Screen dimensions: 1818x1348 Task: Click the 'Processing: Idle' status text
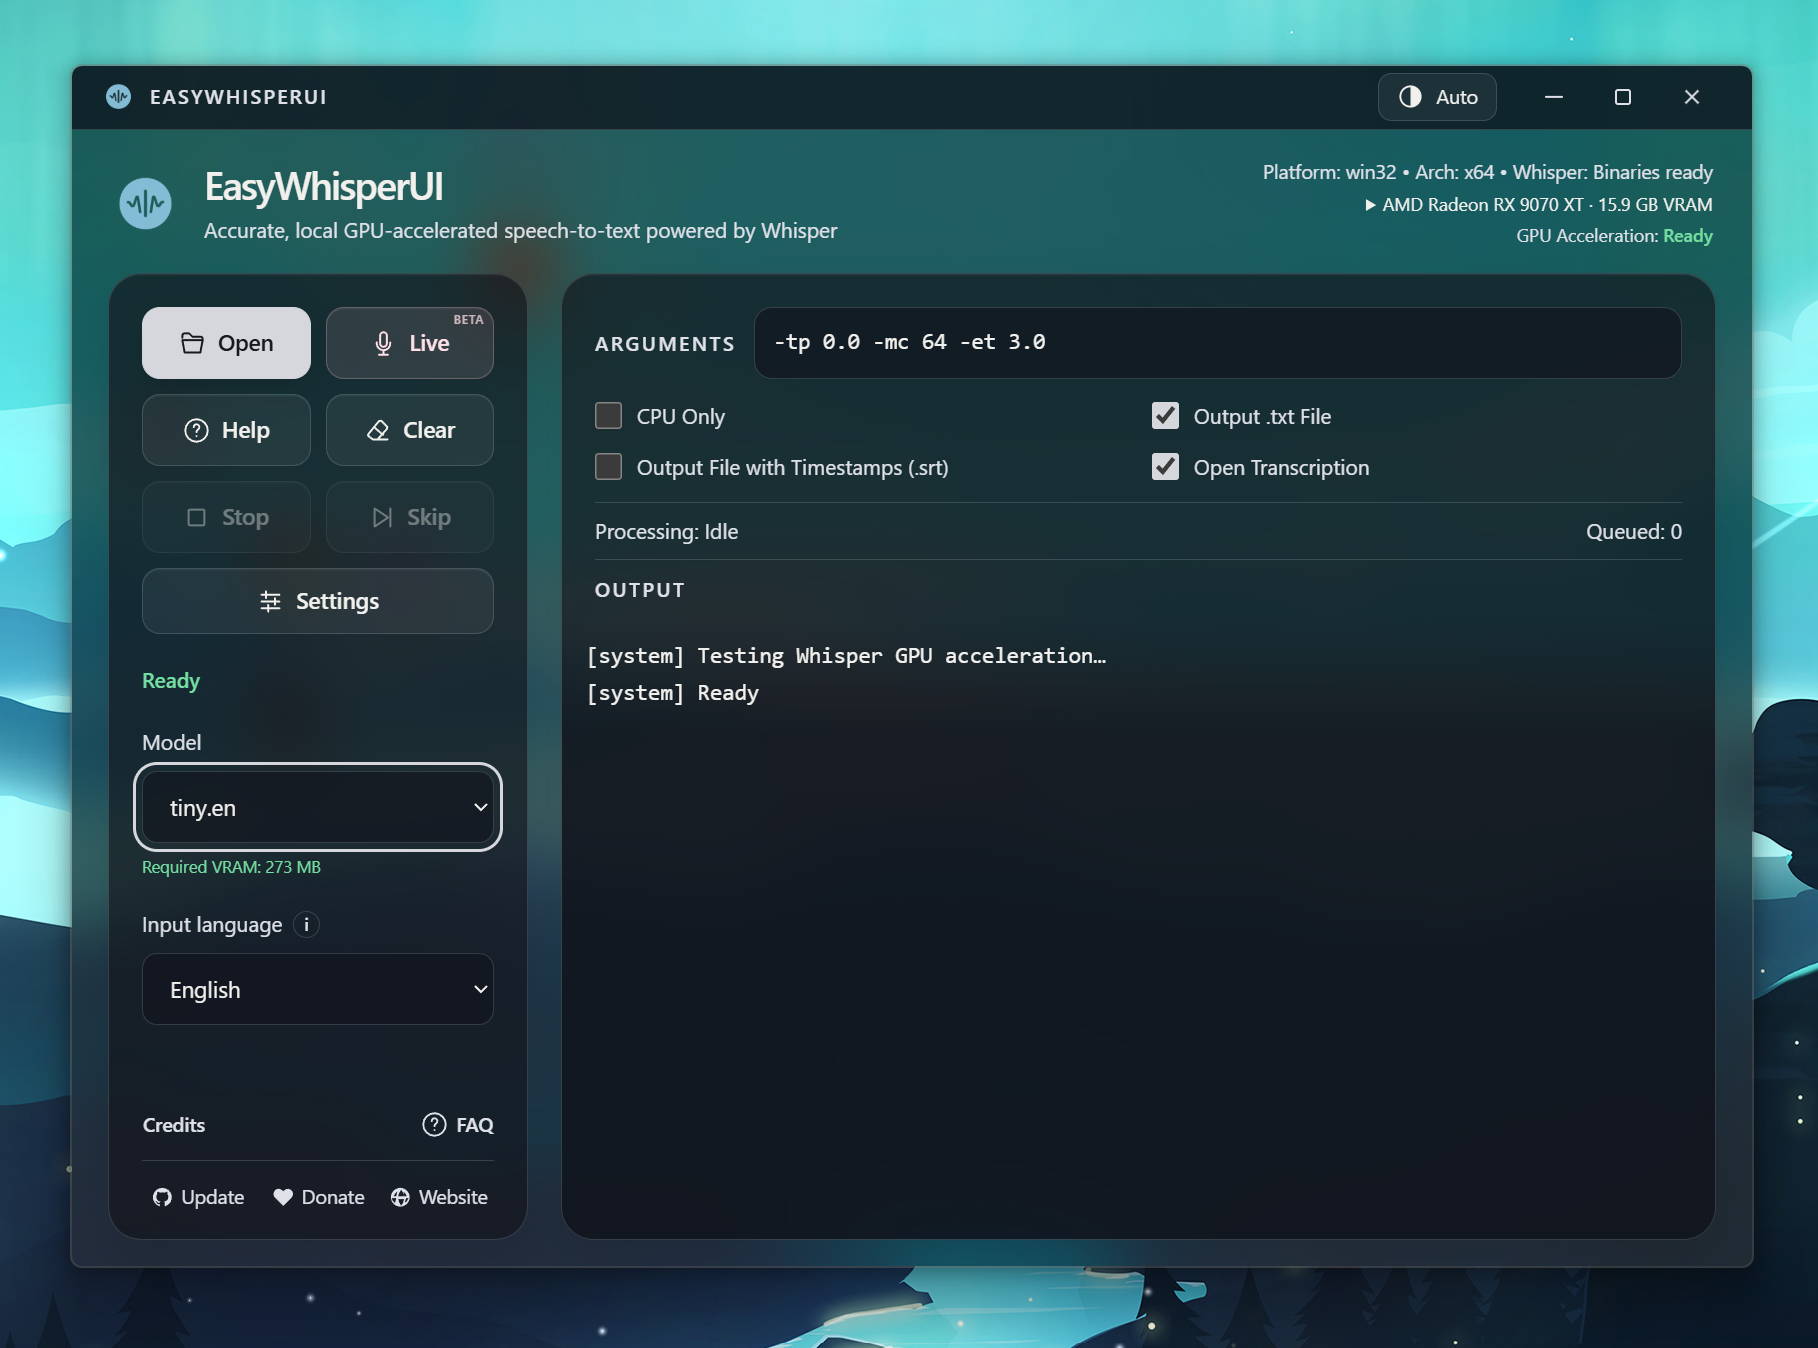point(666,532)
